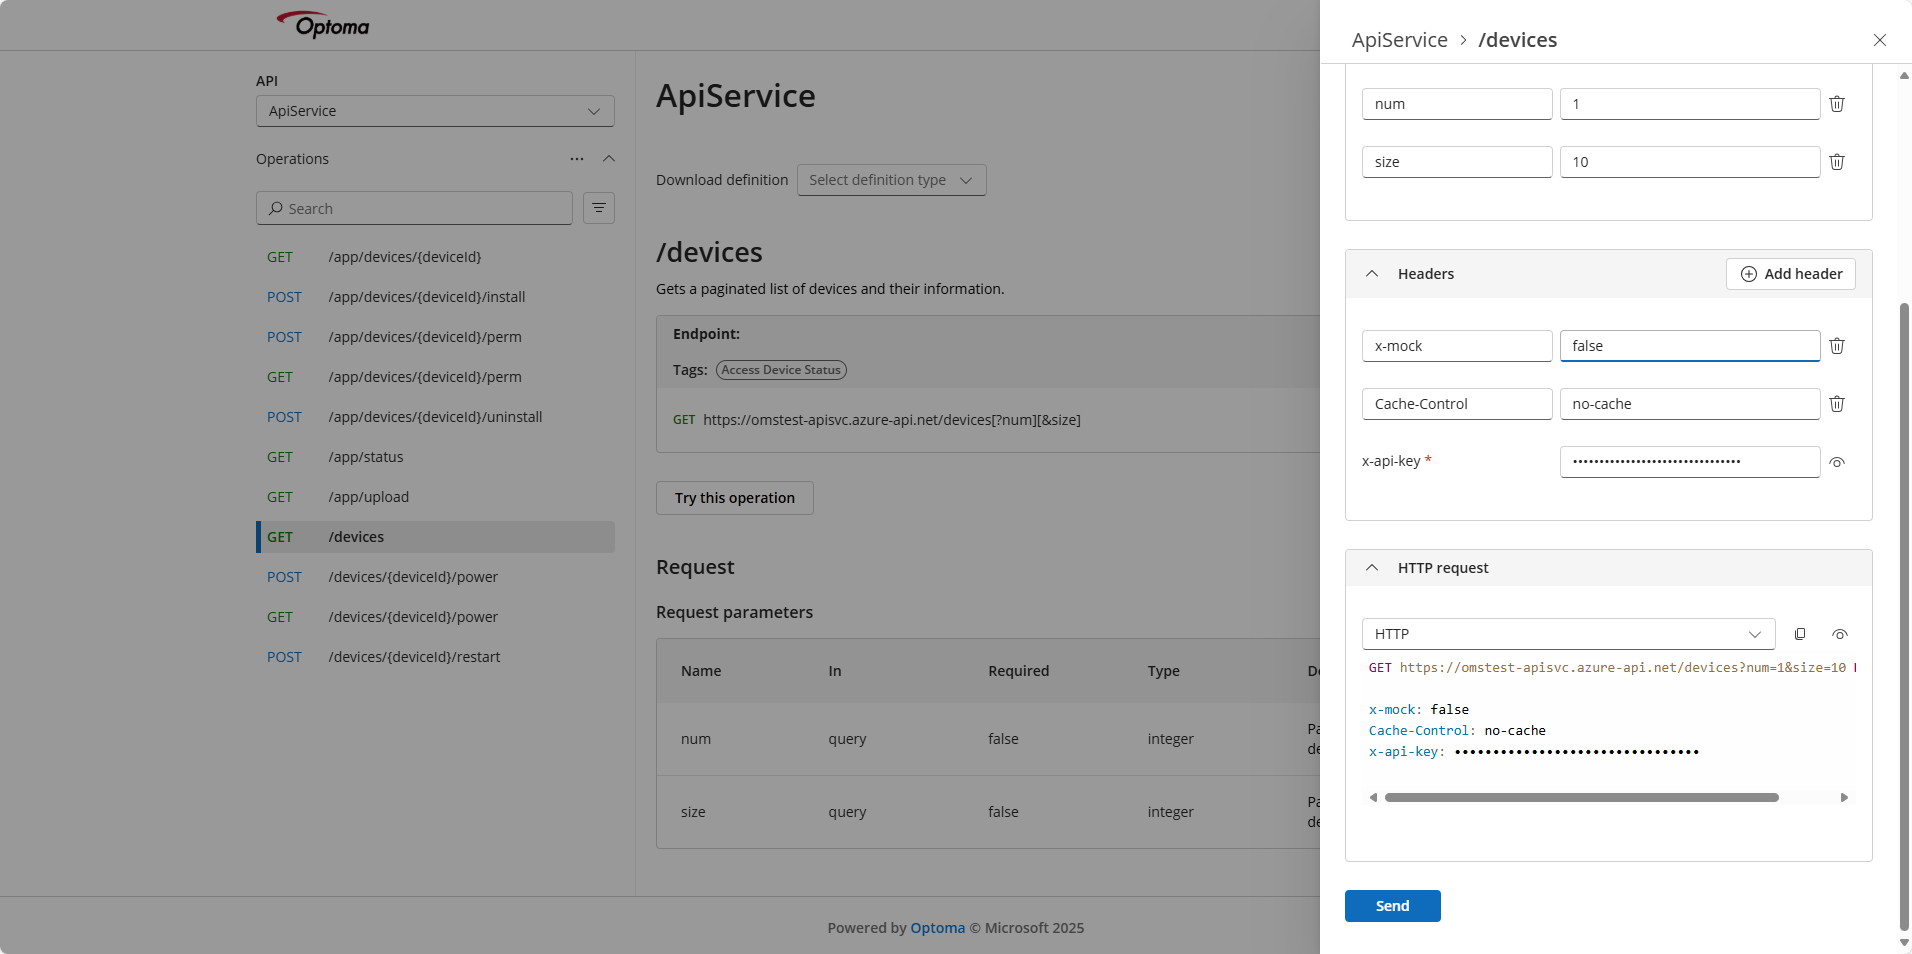The image size is (1912, 954).
Task: Select the GET /app/status operation
Action: [x=366, y=457]
